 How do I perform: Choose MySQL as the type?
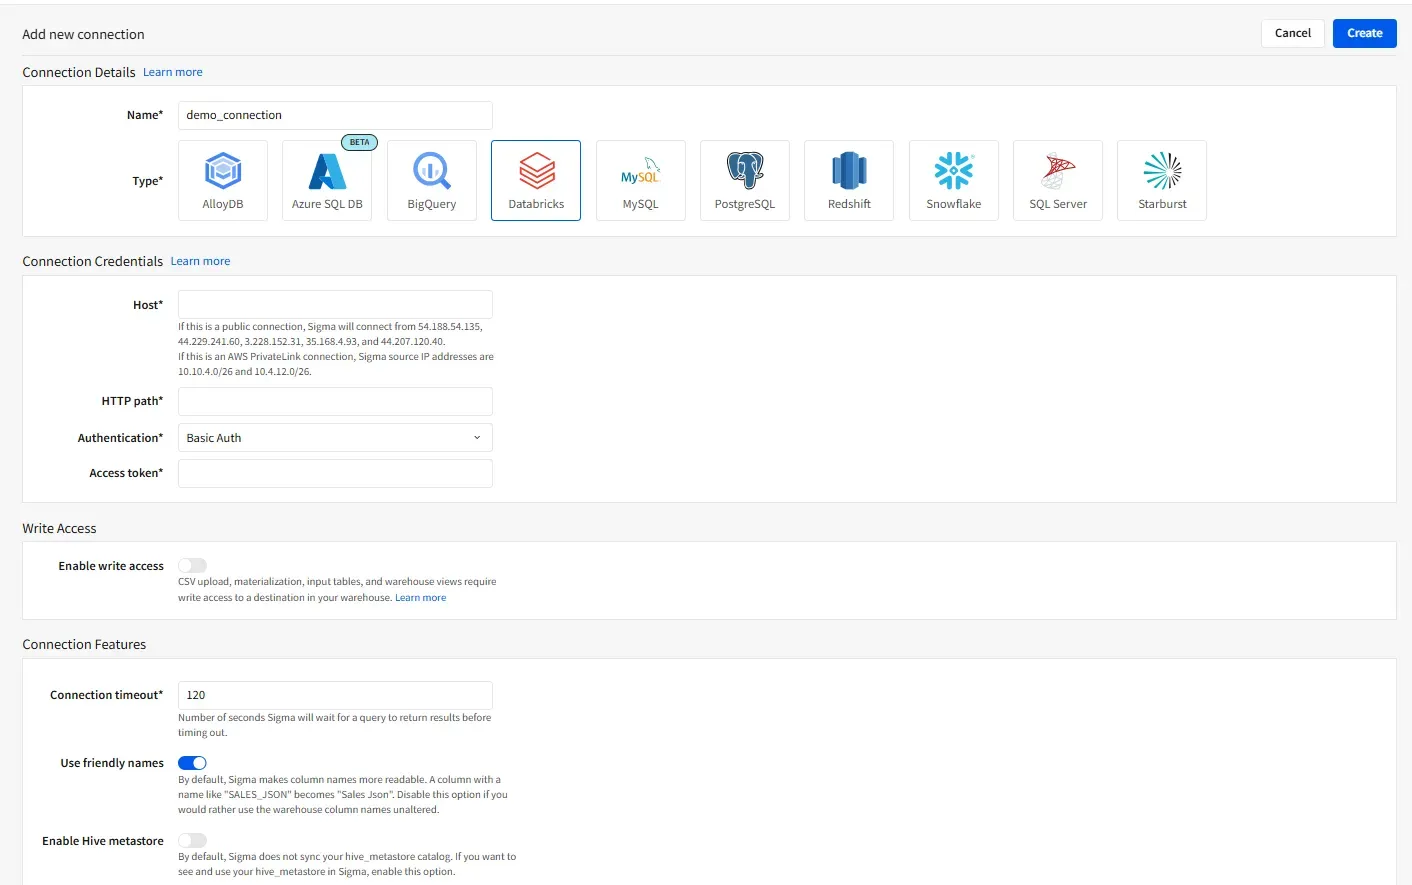pyautogui.click(x=640, y=180)
